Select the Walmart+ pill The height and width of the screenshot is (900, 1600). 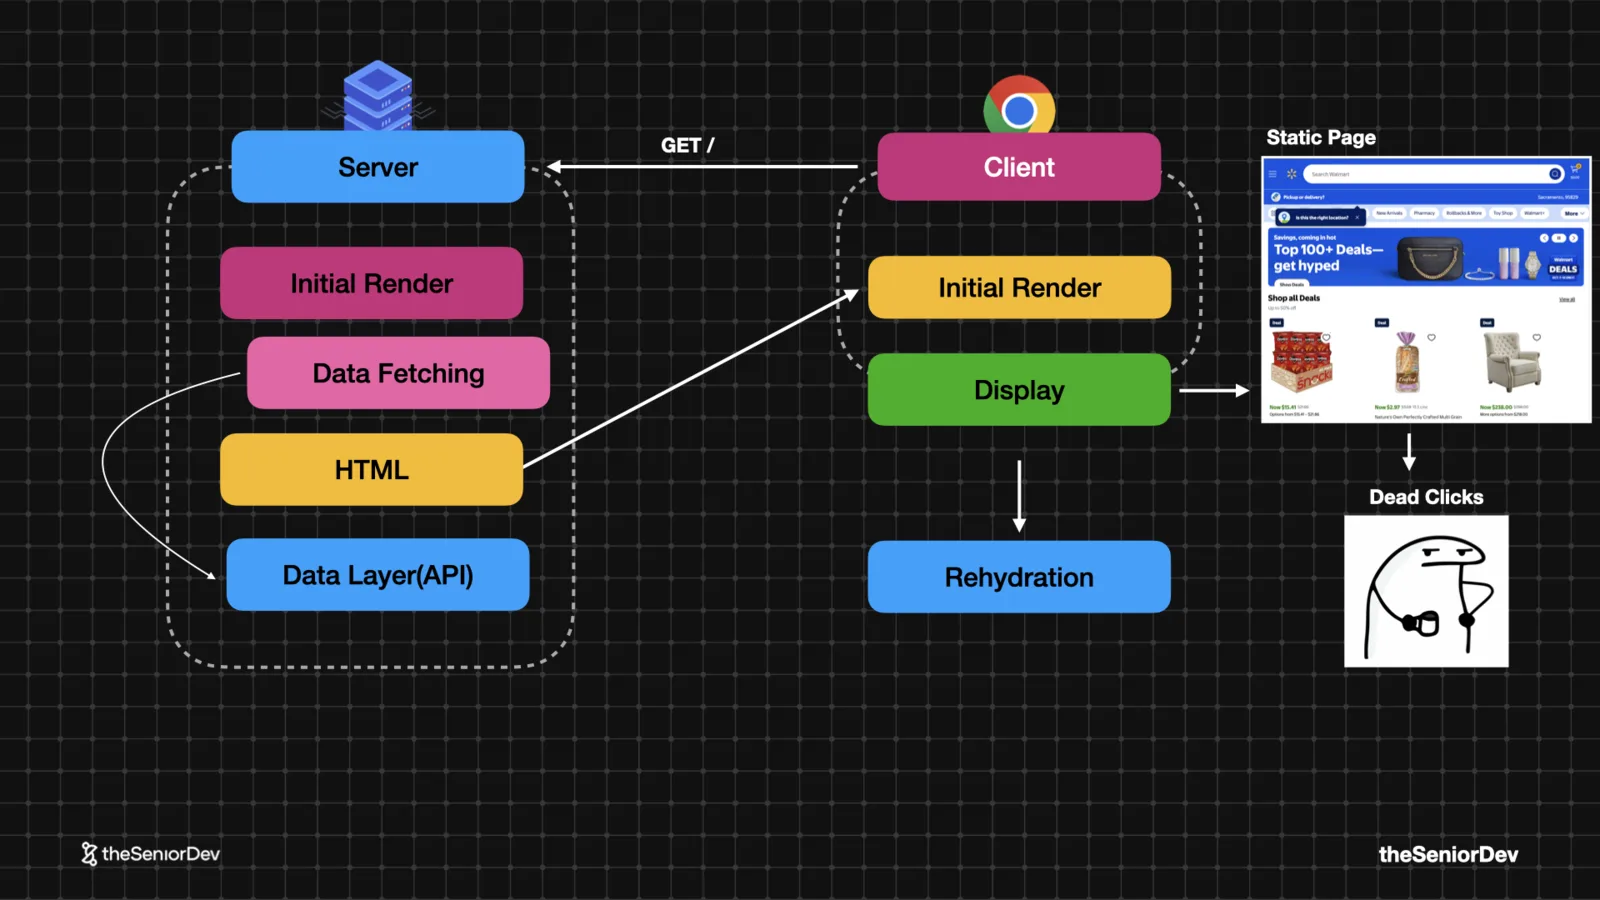(1534, 213)
